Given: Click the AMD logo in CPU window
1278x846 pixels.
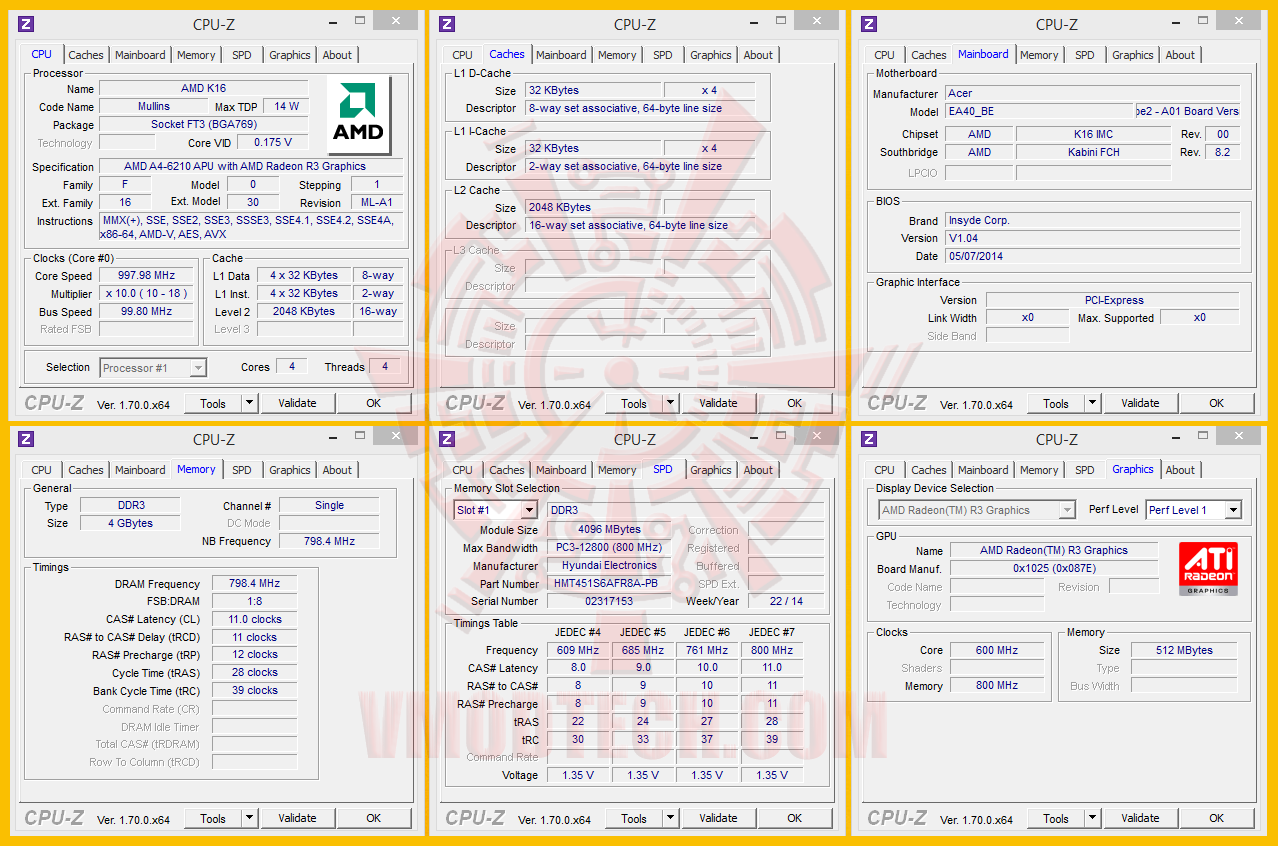Looking at the screenshot, I should coord(359,114).
